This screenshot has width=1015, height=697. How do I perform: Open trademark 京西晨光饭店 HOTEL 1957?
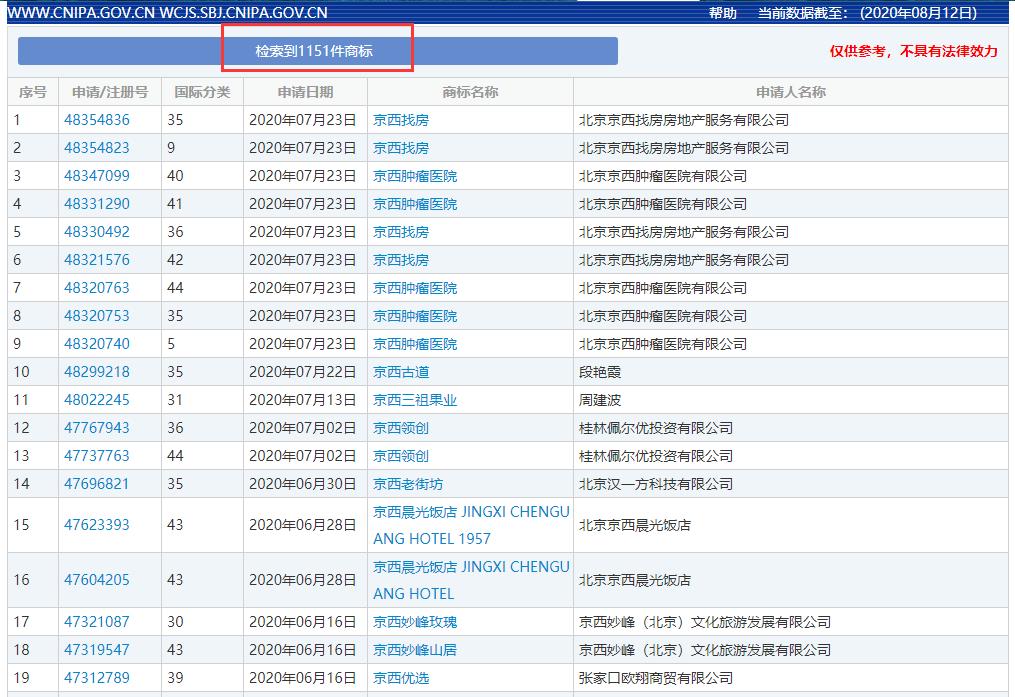(x=471, y=525)
